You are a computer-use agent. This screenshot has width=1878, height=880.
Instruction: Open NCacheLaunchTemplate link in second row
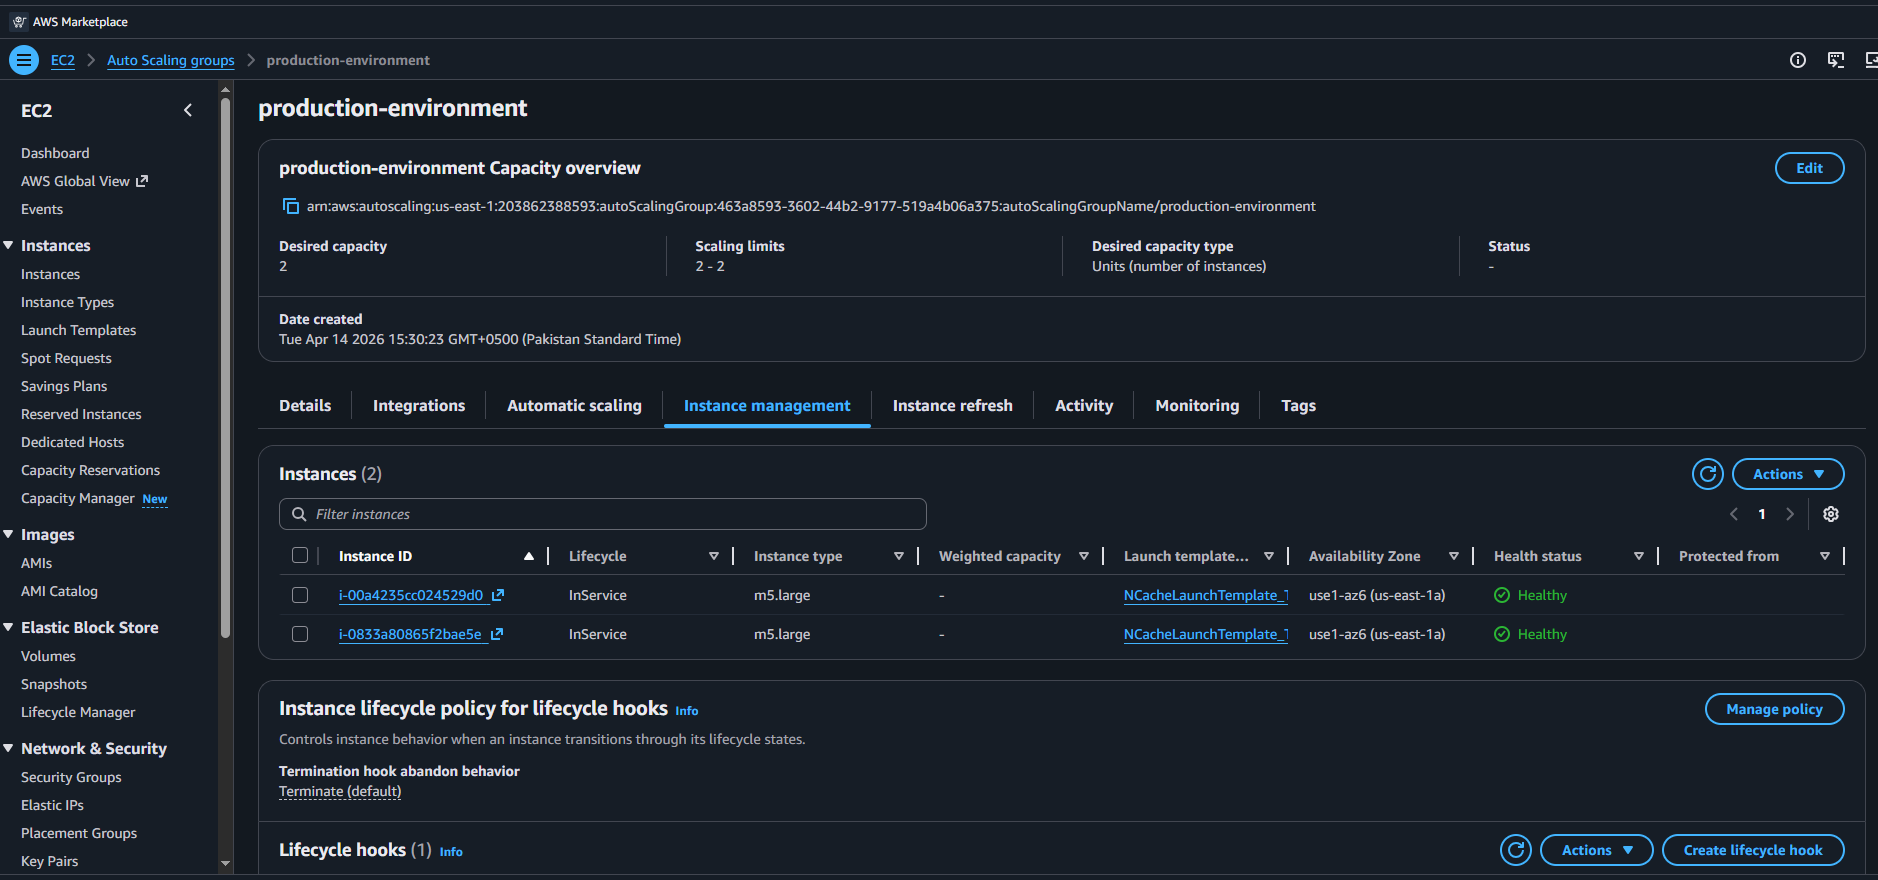click(1205, 634)
